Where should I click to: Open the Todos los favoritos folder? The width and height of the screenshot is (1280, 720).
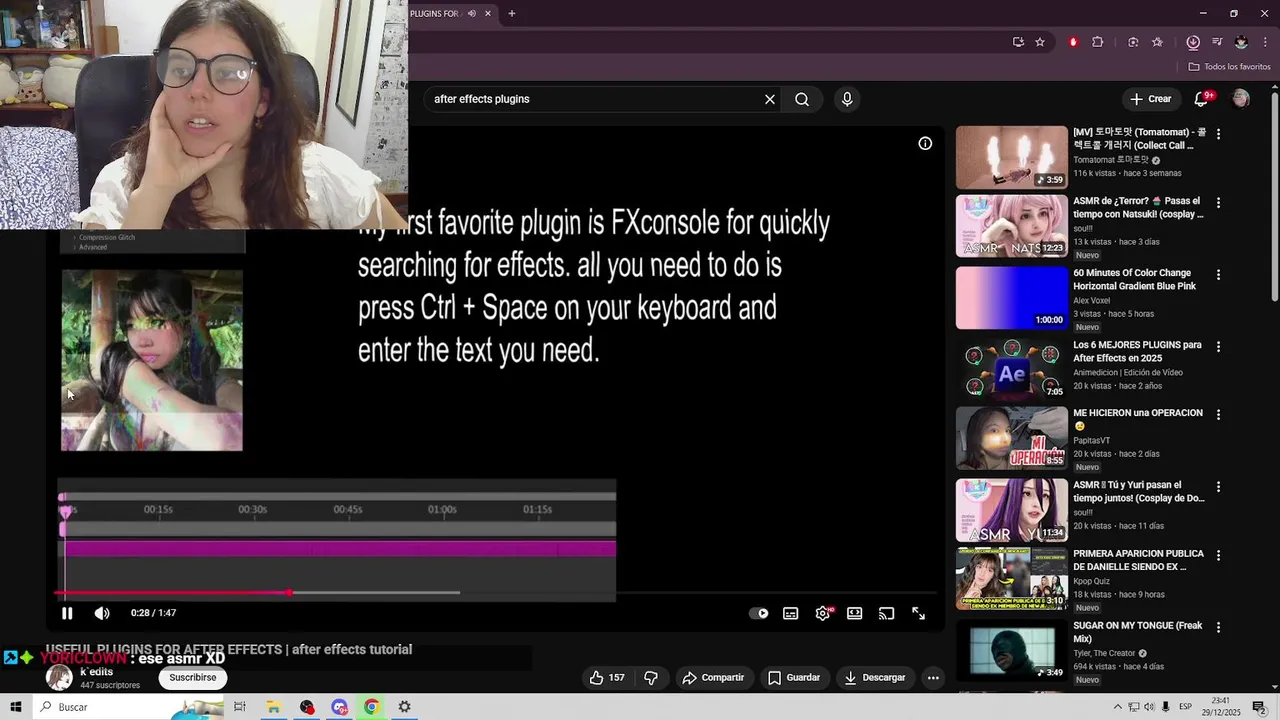[1230, 67]
